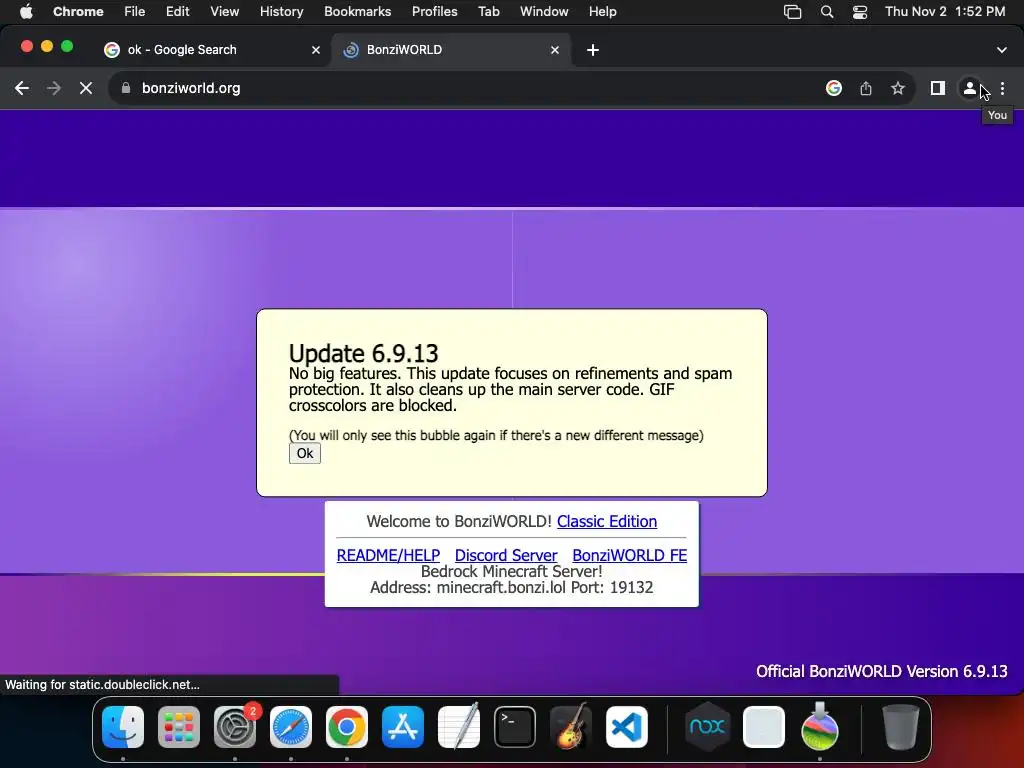Expand the tab search chevron

click(1002, 50)
